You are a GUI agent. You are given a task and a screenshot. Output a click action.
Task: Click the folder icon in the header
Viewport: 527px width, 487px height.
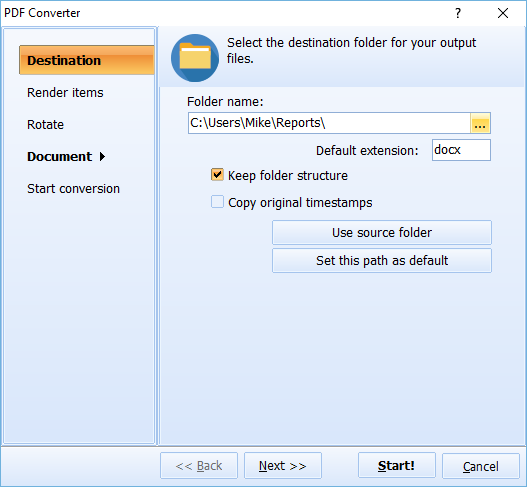point(195,58)
